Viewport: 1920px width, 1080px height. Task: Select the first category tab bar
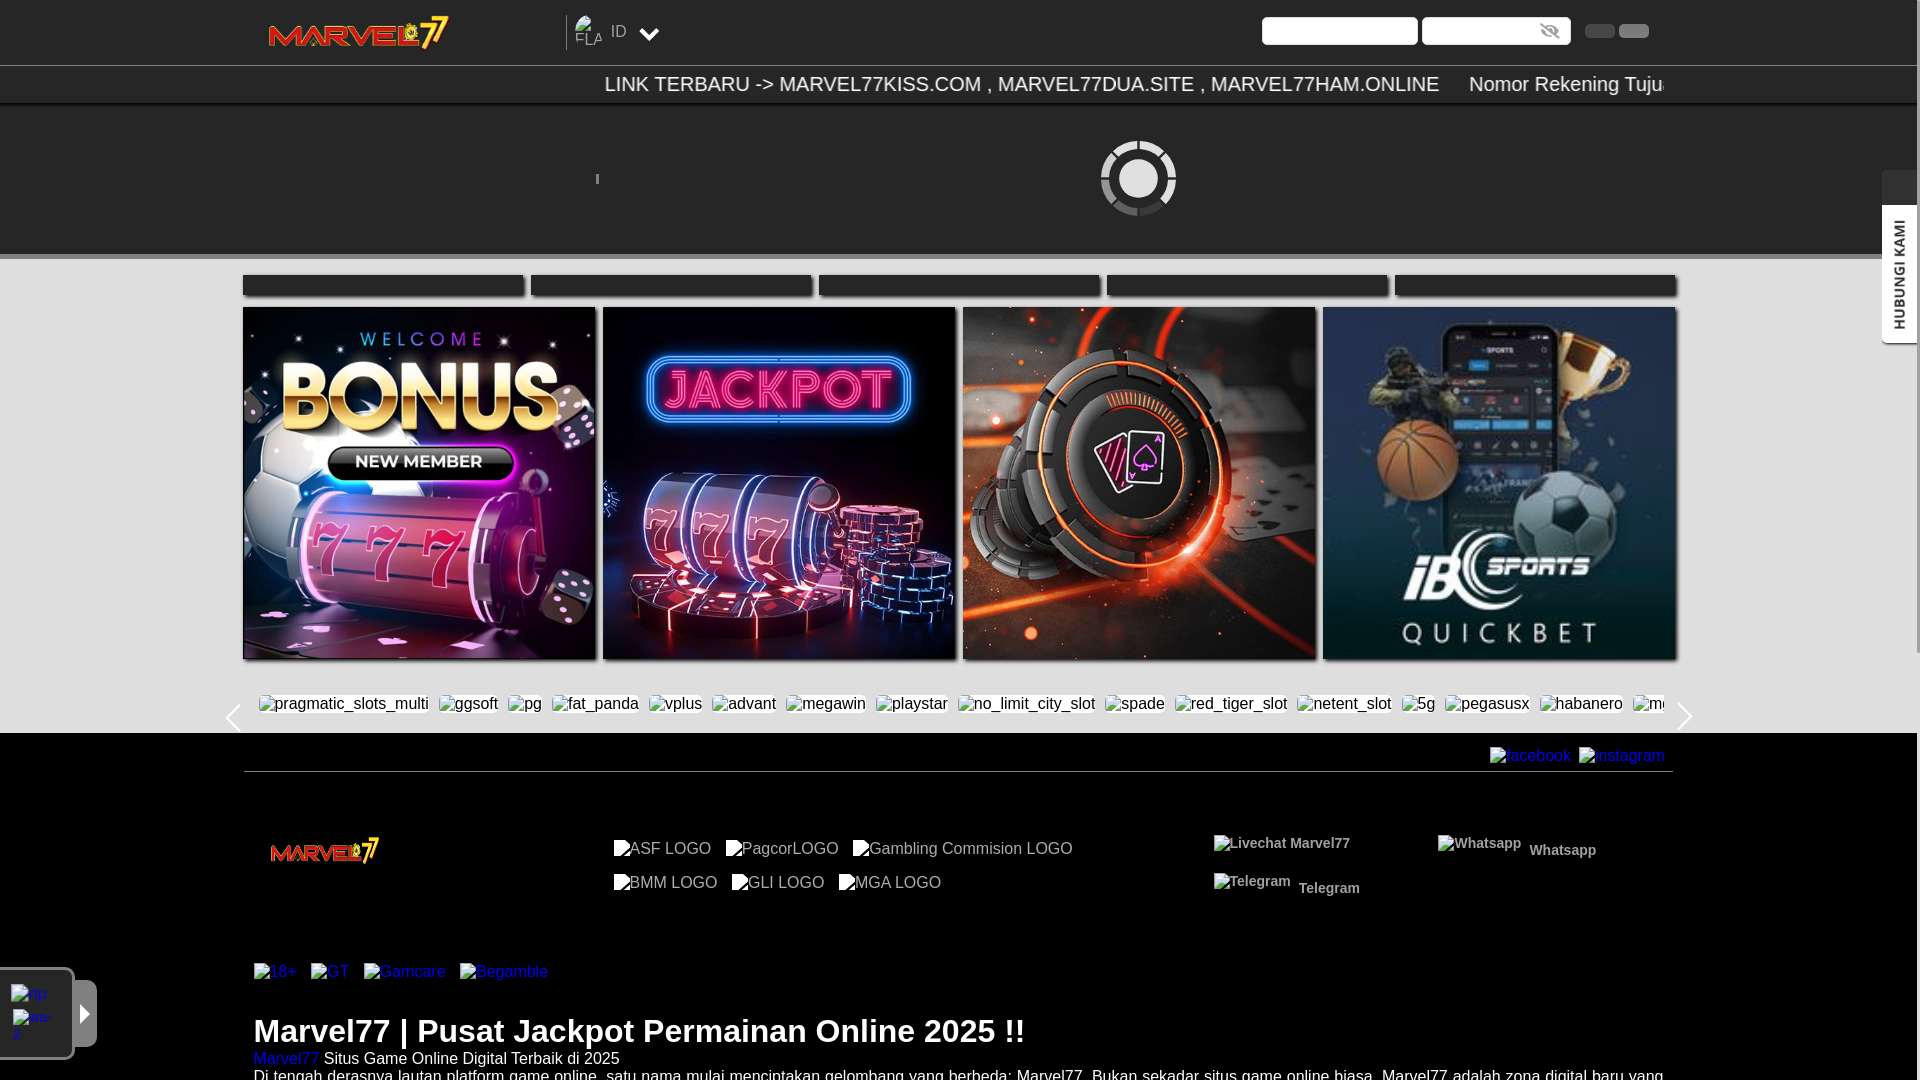point(383,285)
